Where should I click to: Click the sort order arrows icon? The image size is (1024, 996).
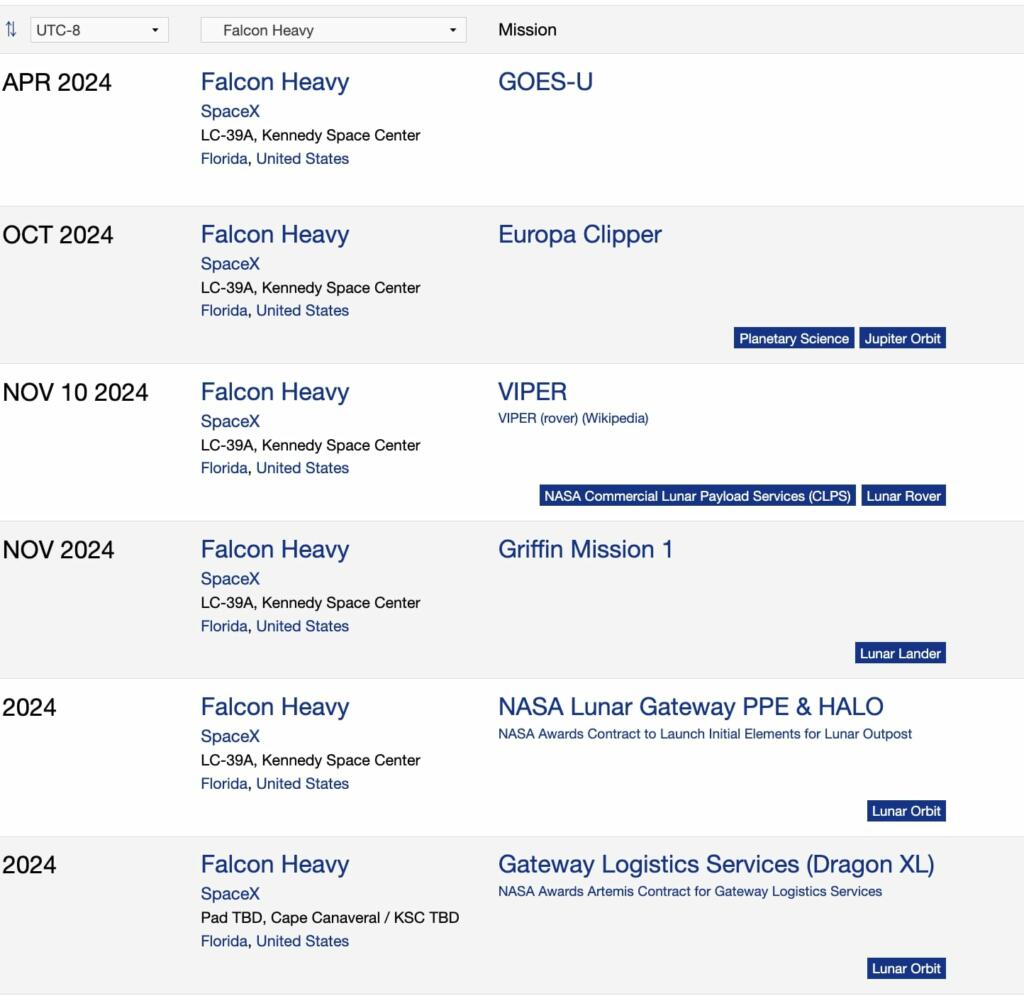click(x=11, y=30)
